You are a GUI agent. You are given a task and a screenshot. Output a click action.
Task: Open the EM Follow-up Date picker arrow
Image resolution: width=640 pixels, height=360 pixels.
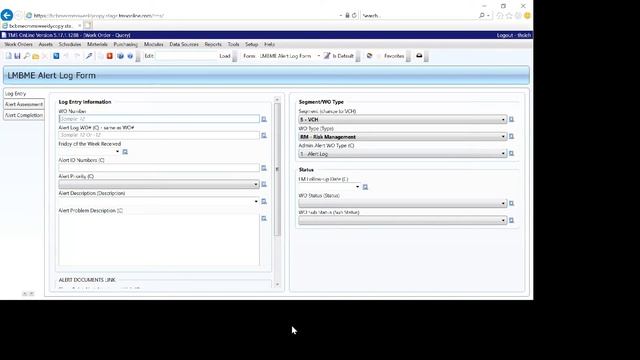358,187
